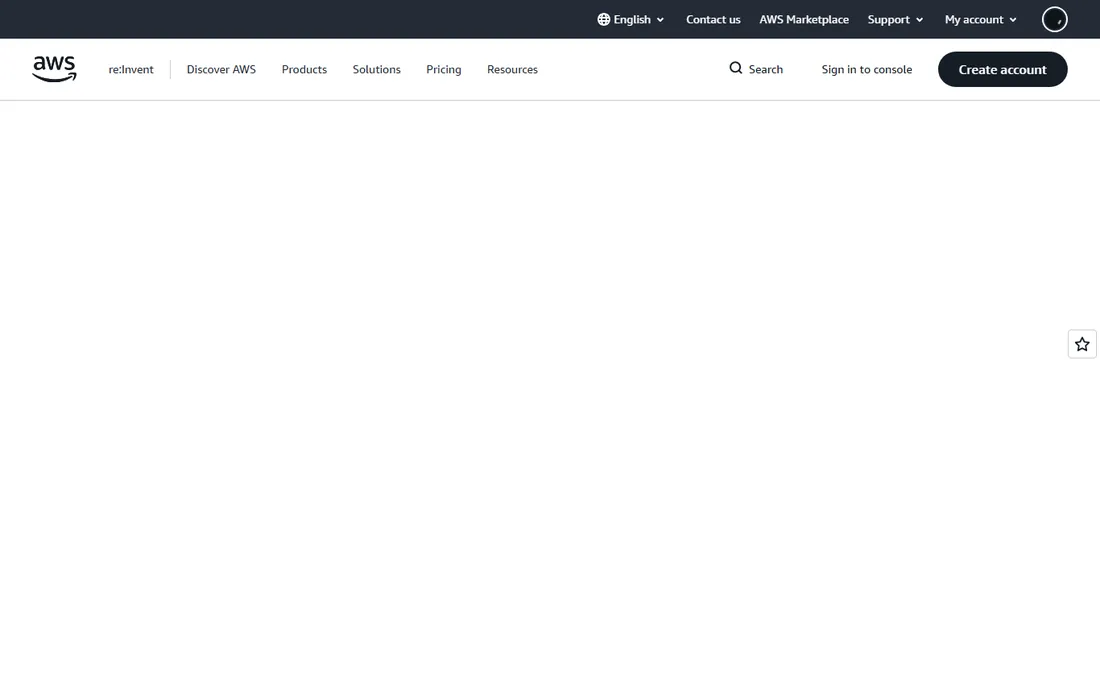The height and width of the screenshot is (688, 1100).
Task: Click Sign in to console
Action: [867, 69]
